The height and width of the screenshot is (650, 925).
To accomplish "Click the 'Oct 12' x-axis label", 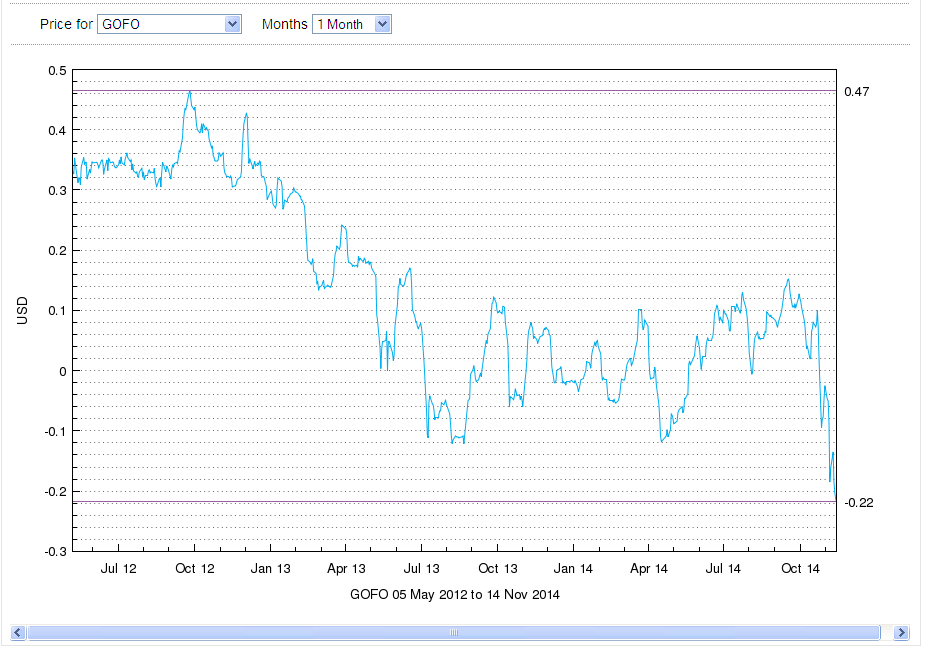I will [195, 569].
